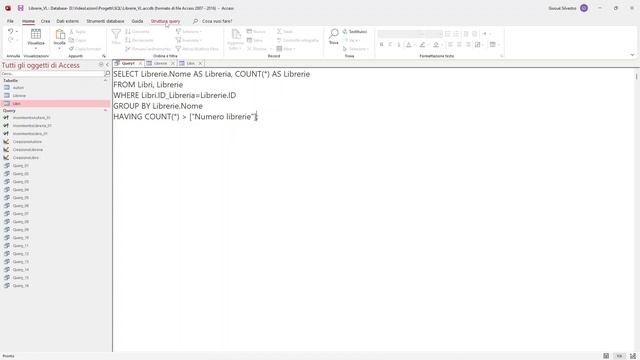Click the save icon in title bar

(20, 8)
